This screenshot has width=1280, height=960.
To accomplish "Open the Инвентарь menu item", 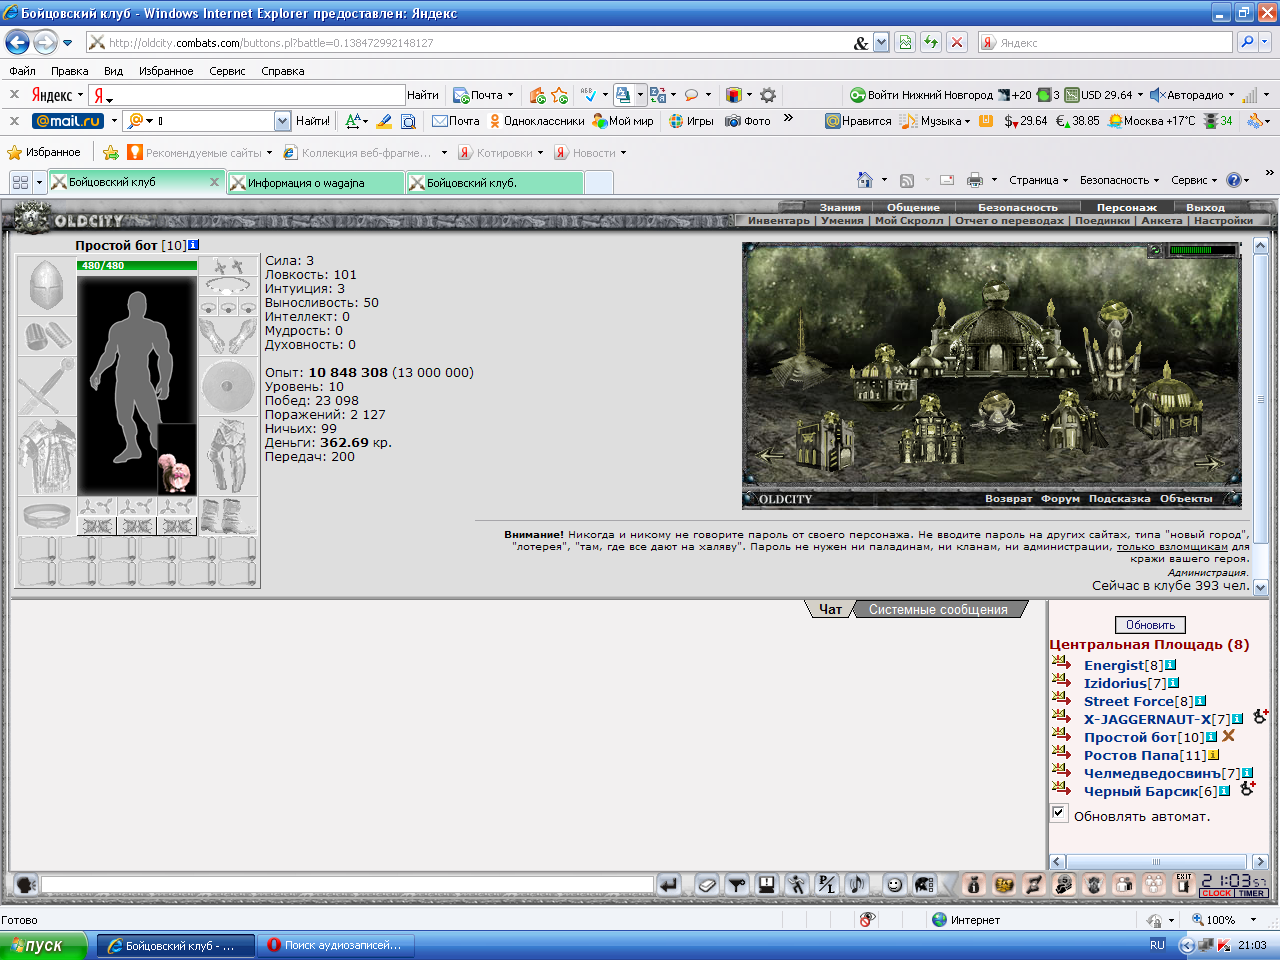I will click(x=779, y=220).
